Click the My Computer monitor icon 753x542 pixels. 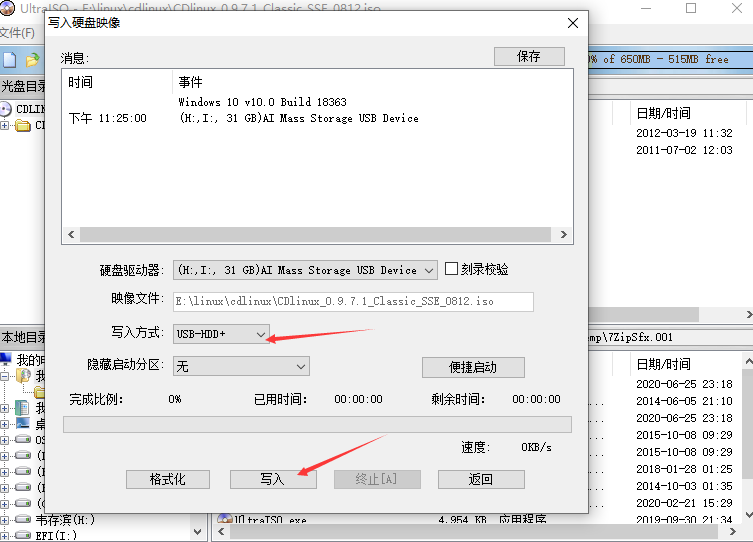(x=6, y=359)
